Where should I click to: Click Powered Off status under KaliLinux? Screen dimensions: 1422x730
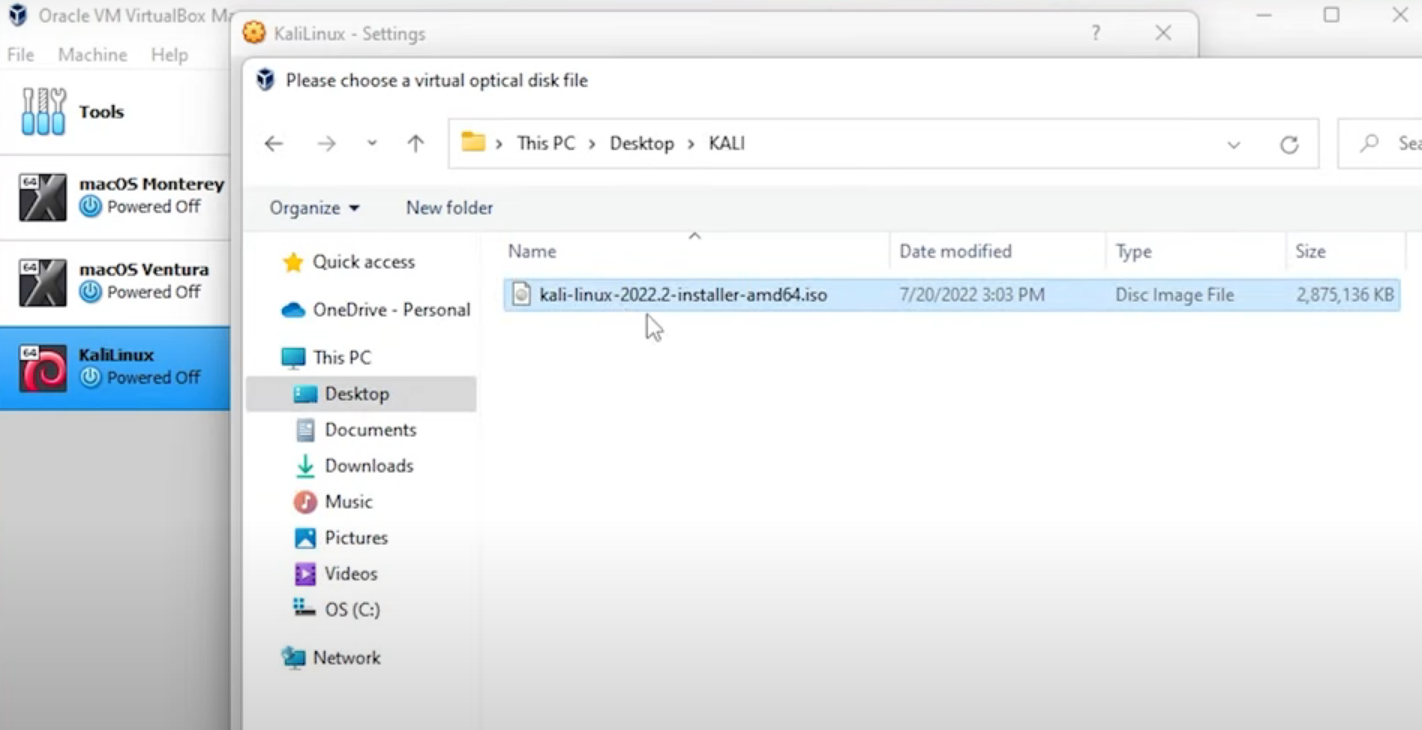(154, 378)
